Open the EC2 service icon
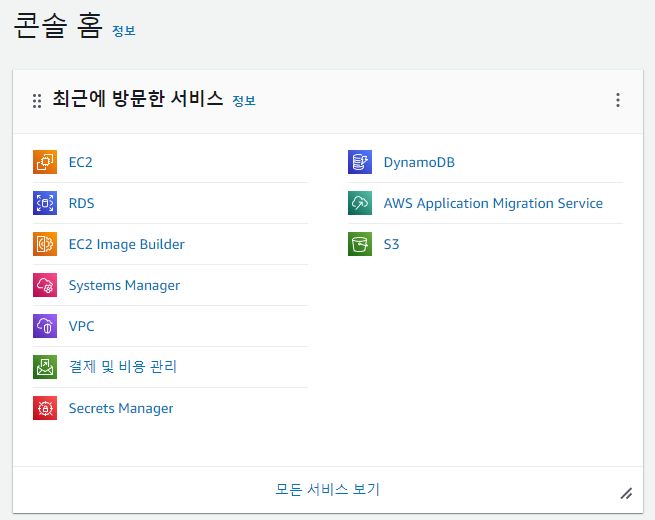 pyautogui.click(x=45, y=162)
